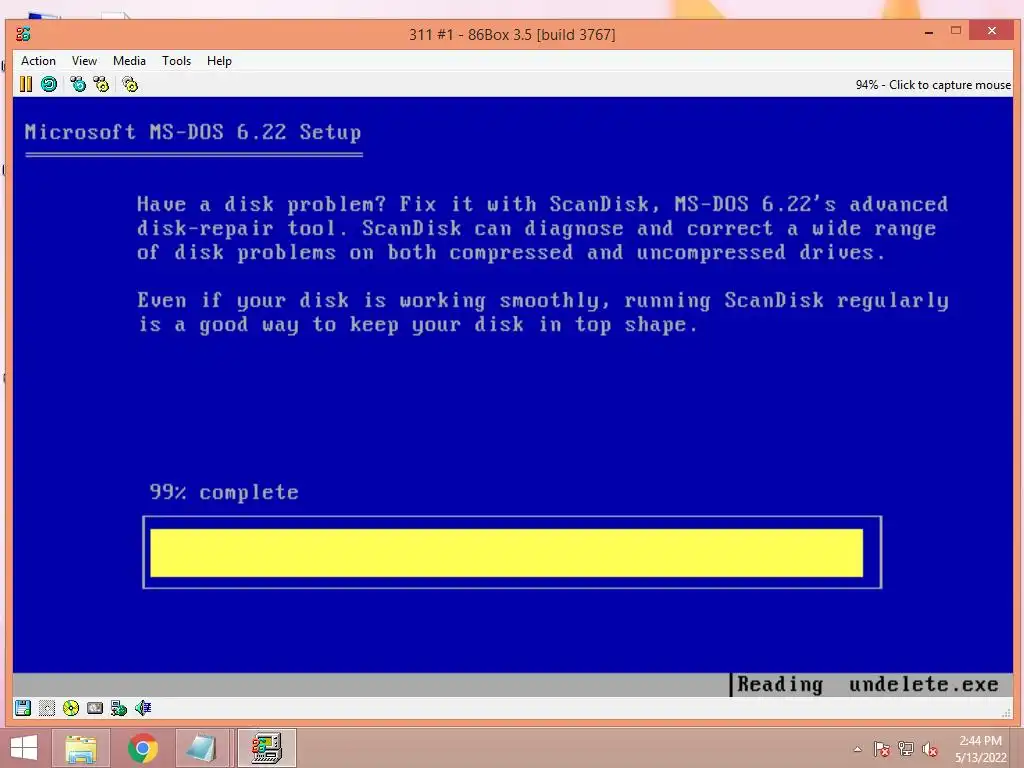The height and width of the screenshot is (768, 1024).
Task: Open File Explorer from the taskbar
Action: click(81, 748)
